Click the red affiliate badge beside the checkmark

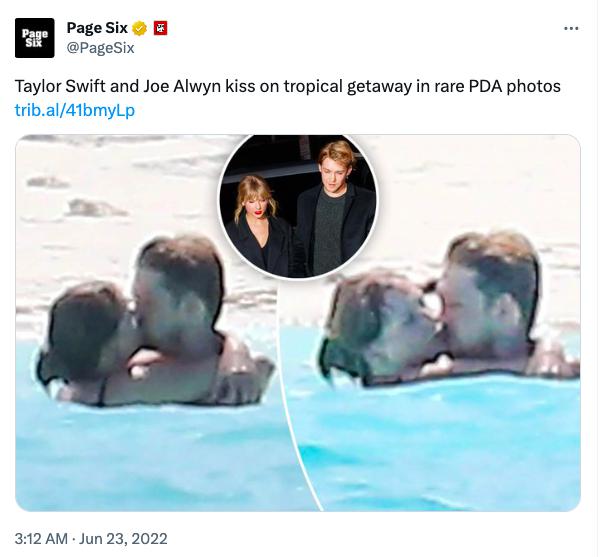160,27
